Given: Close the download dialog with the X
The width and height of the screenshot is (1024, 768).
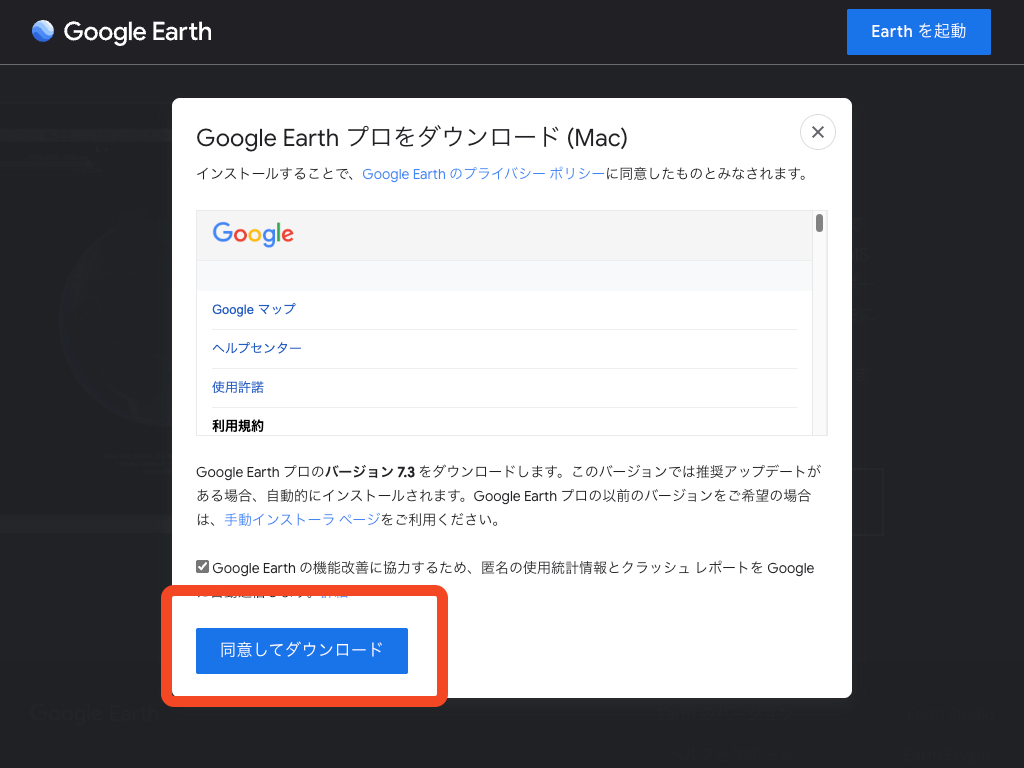Looking at the screenshot, I should coord(817,132).
